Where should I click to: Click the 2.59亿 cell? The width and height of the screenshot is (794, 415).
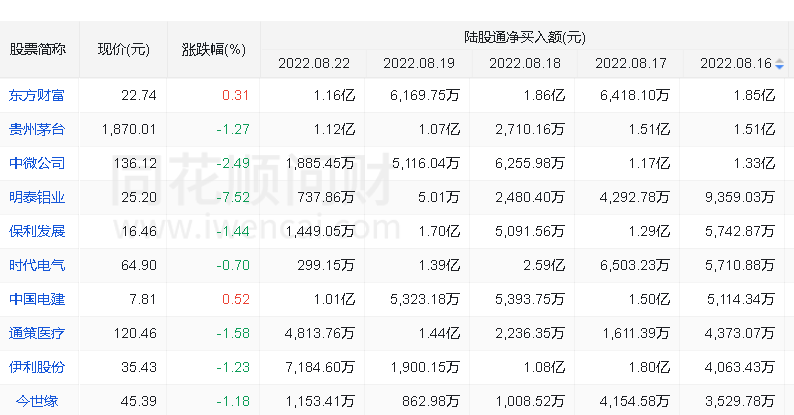pyautogui.click(x=544, y=265)
